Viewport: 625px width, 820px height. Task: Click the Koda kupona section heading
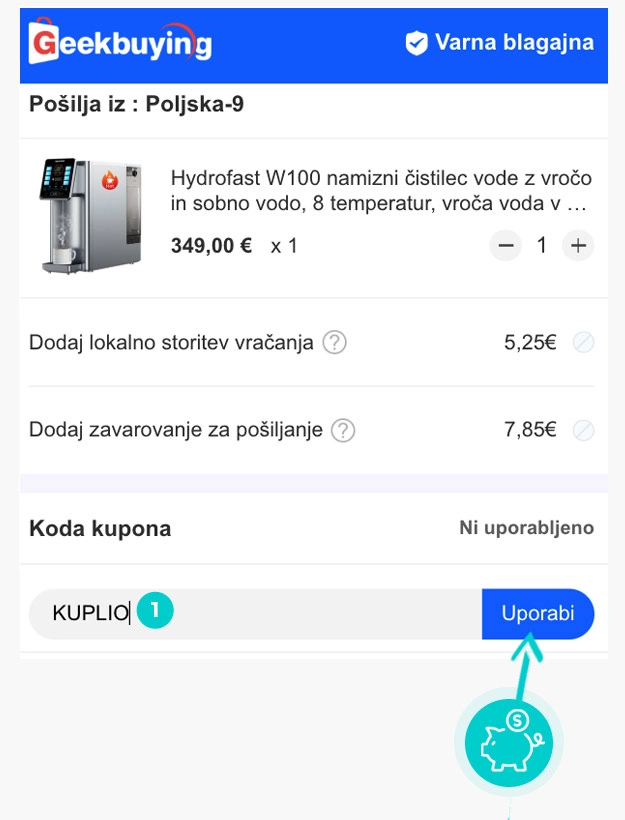coord(100,528)
